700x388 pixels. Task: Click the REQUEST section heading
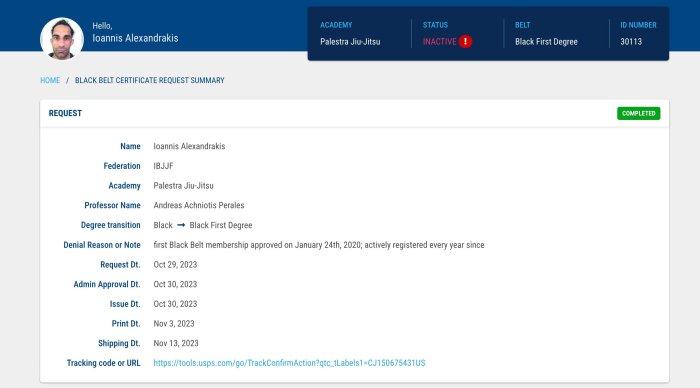pyautogui.click(x=65, y=113)
